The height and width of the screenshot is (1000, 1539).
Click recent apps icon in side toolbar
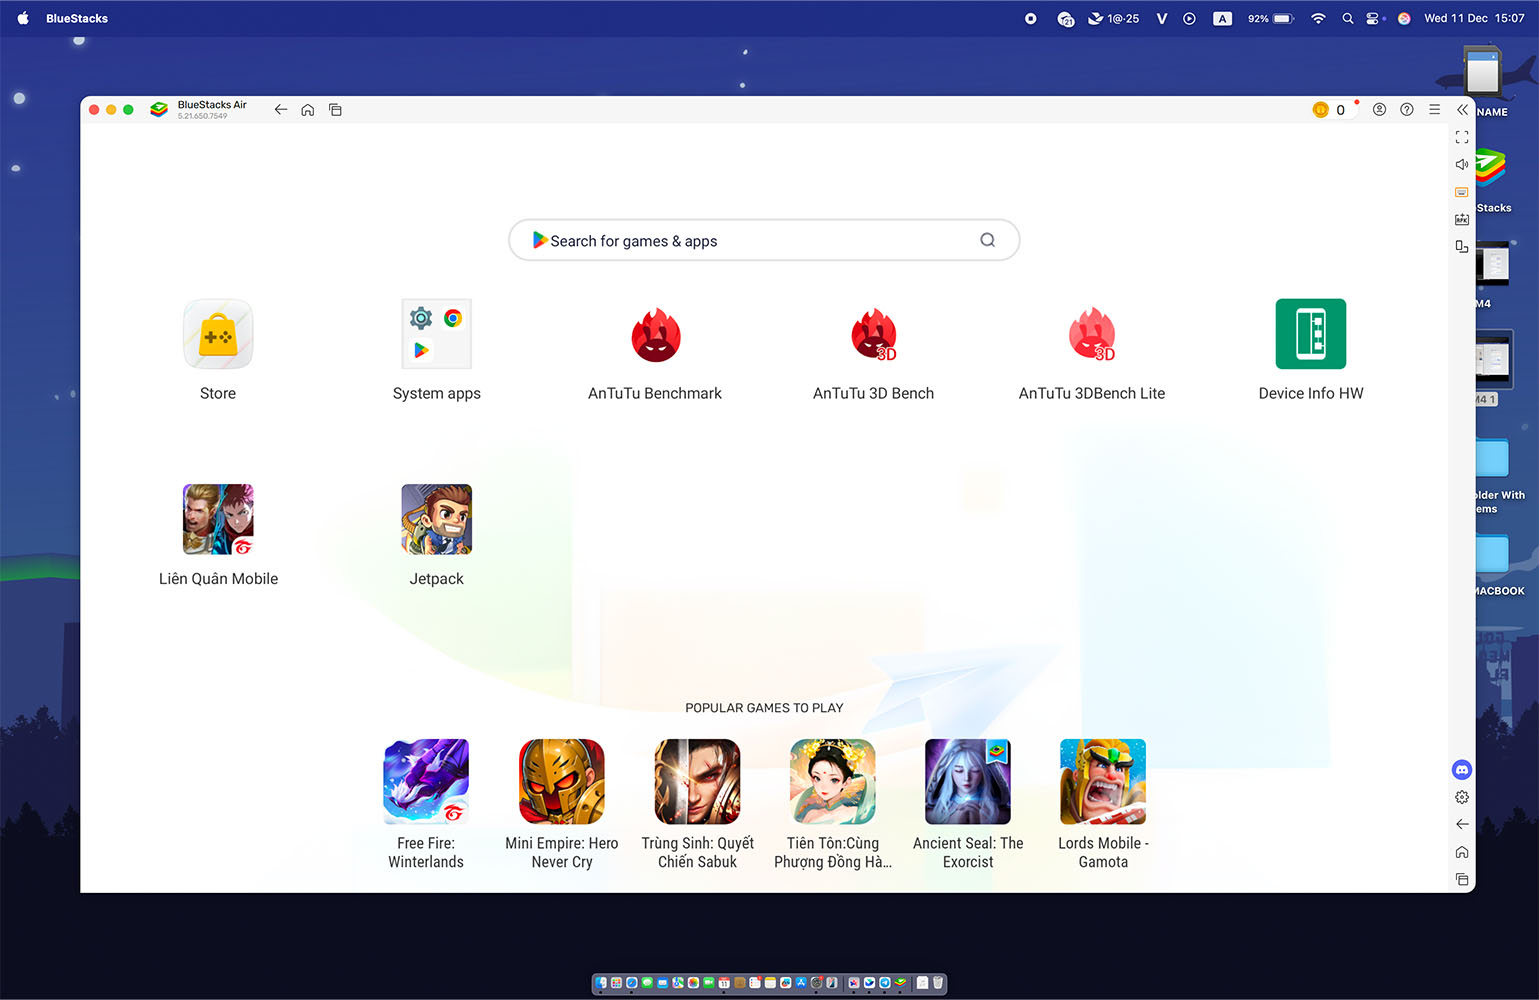click(1462, 879)
